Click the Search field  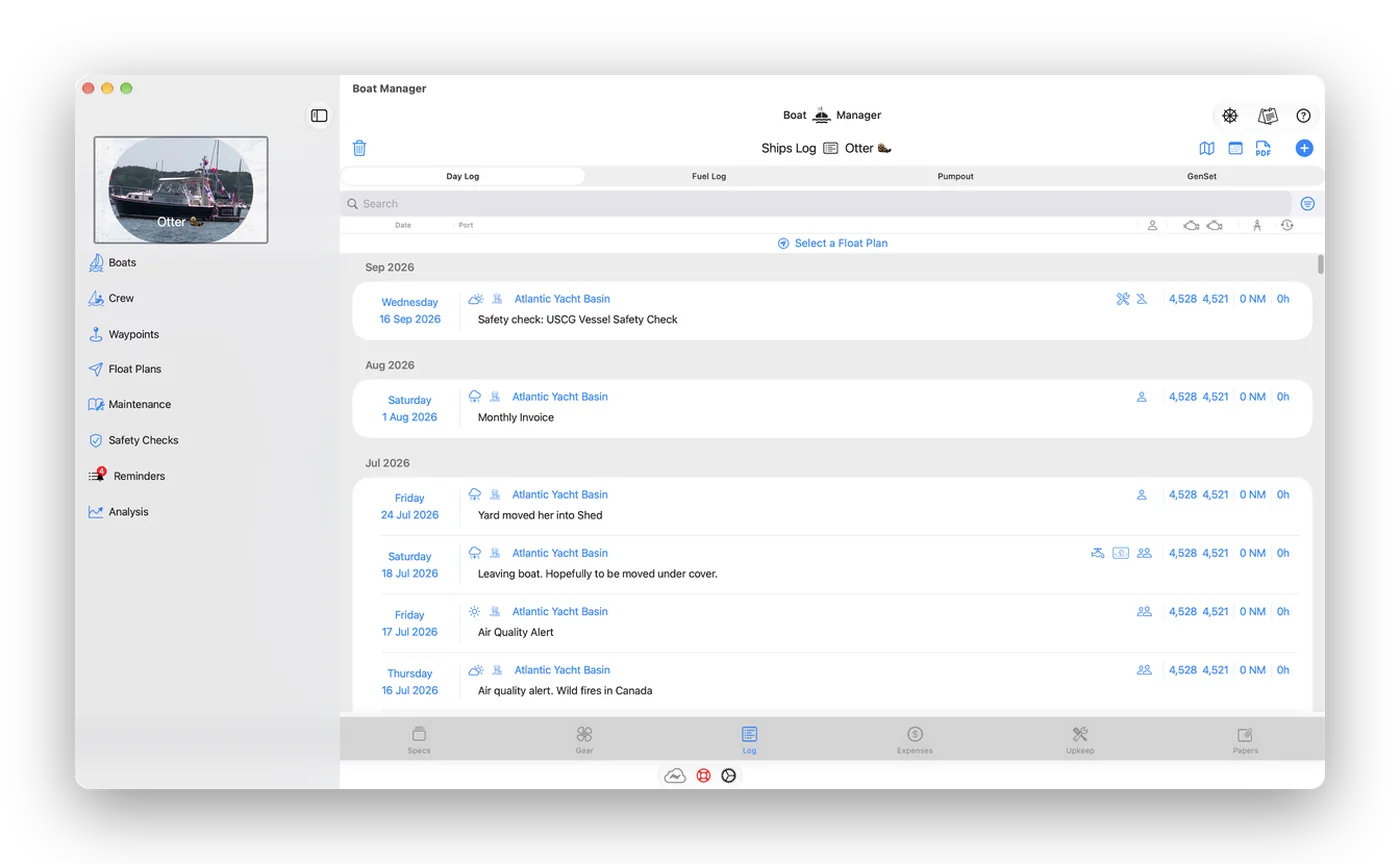coord(815,204)
